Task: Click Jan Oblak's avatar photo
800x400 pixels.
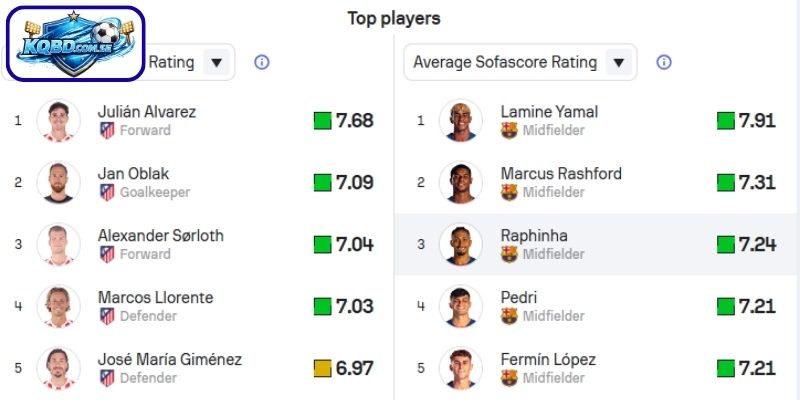Action: click(58, 182)
